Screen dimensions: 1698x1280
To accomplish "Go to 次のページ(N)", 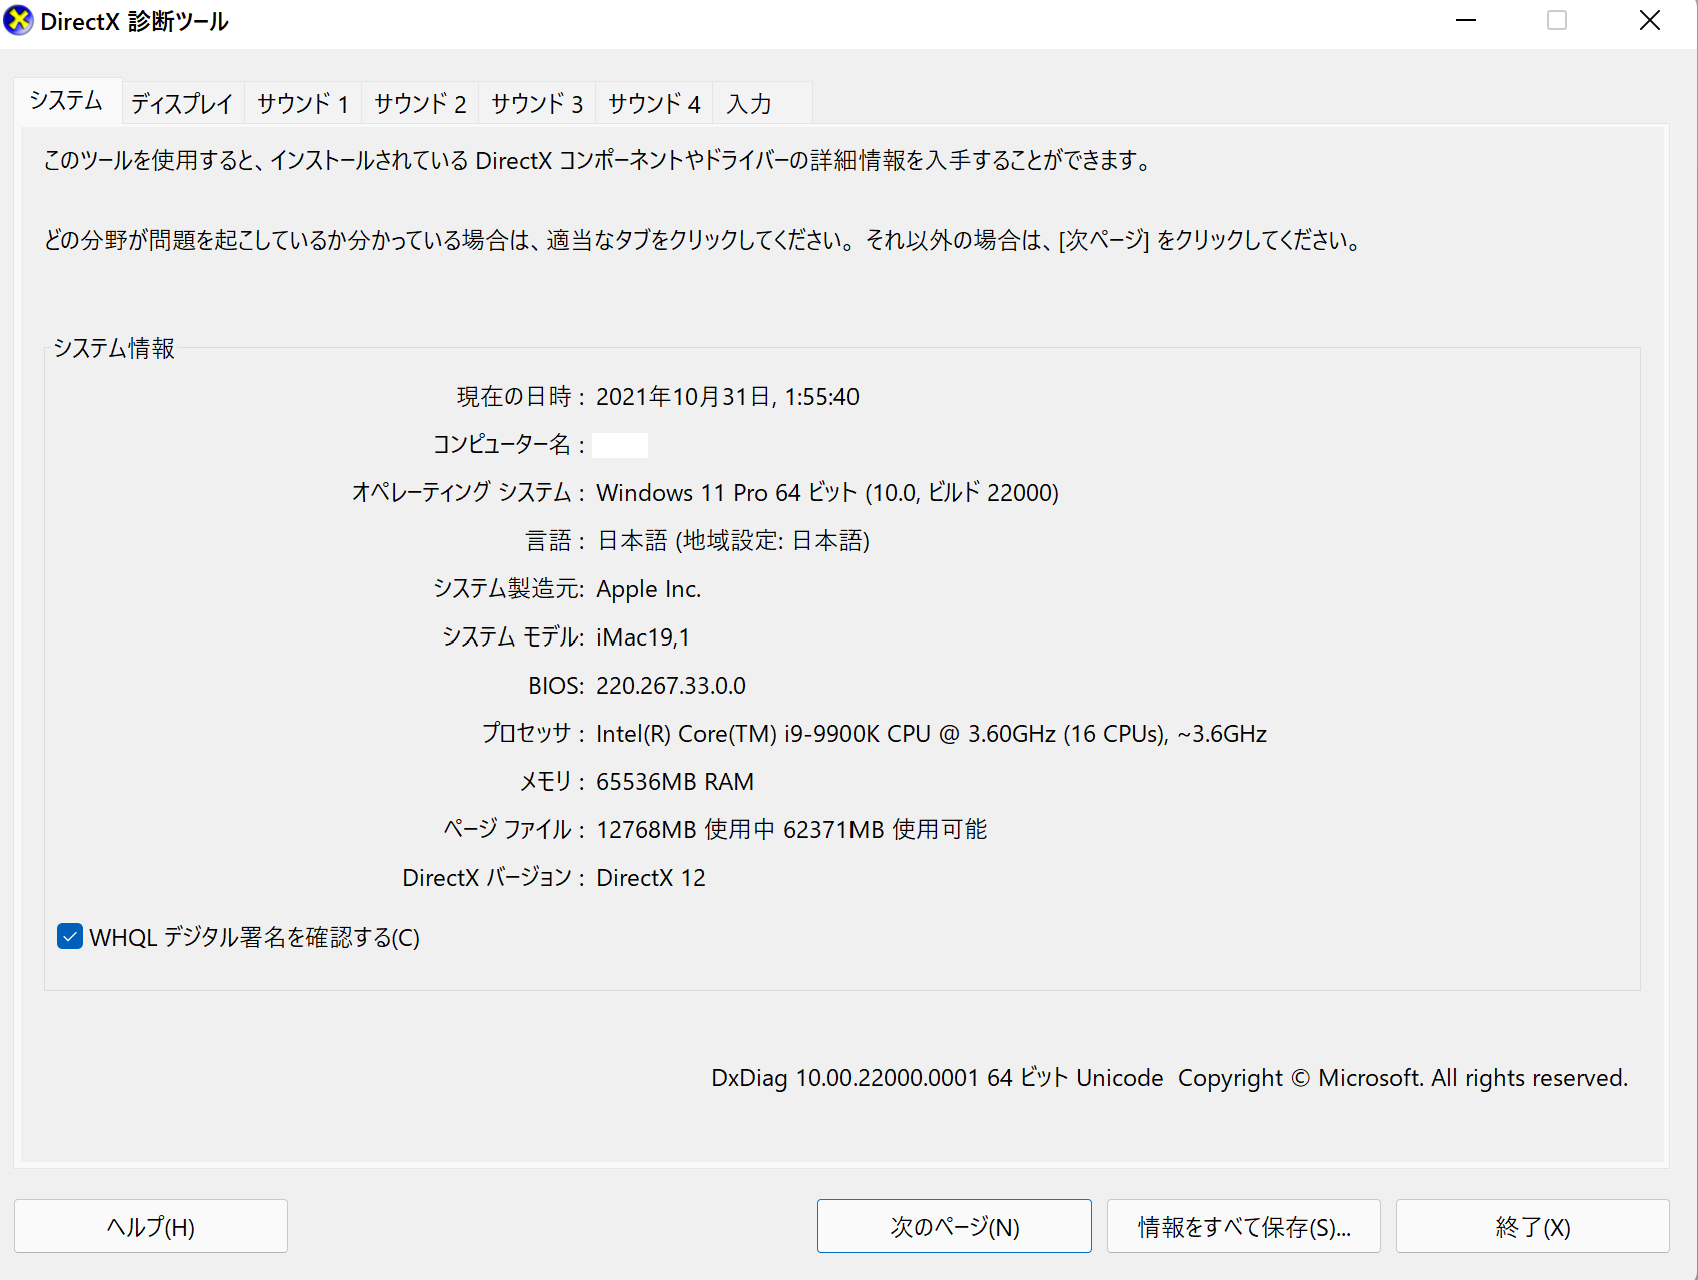I will [954, 1226].
